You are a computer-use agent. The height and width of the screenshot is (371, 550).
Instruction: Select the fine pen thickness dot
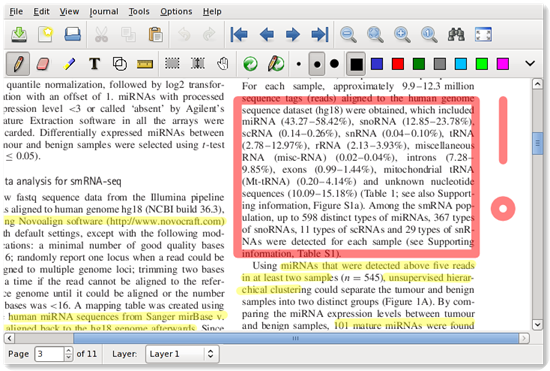[299, 64]
